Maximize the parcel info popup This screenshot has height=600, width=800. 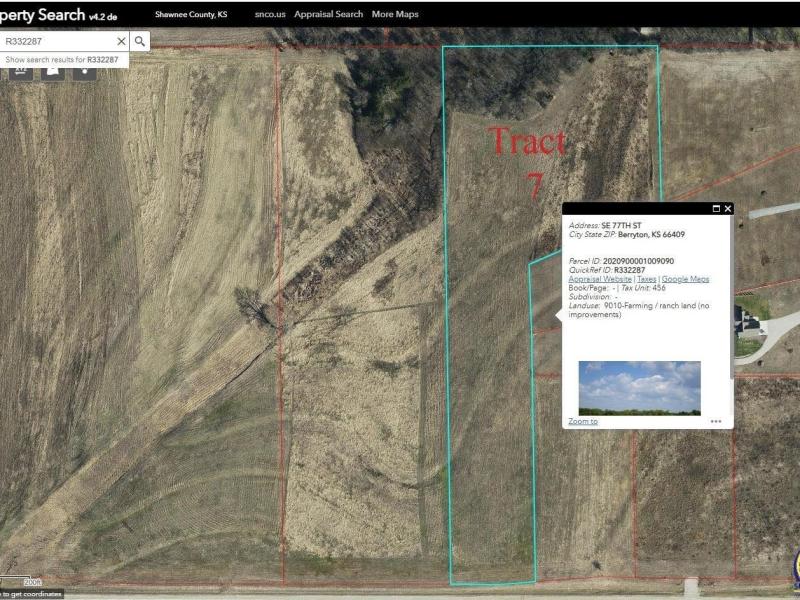coord(716,209)
